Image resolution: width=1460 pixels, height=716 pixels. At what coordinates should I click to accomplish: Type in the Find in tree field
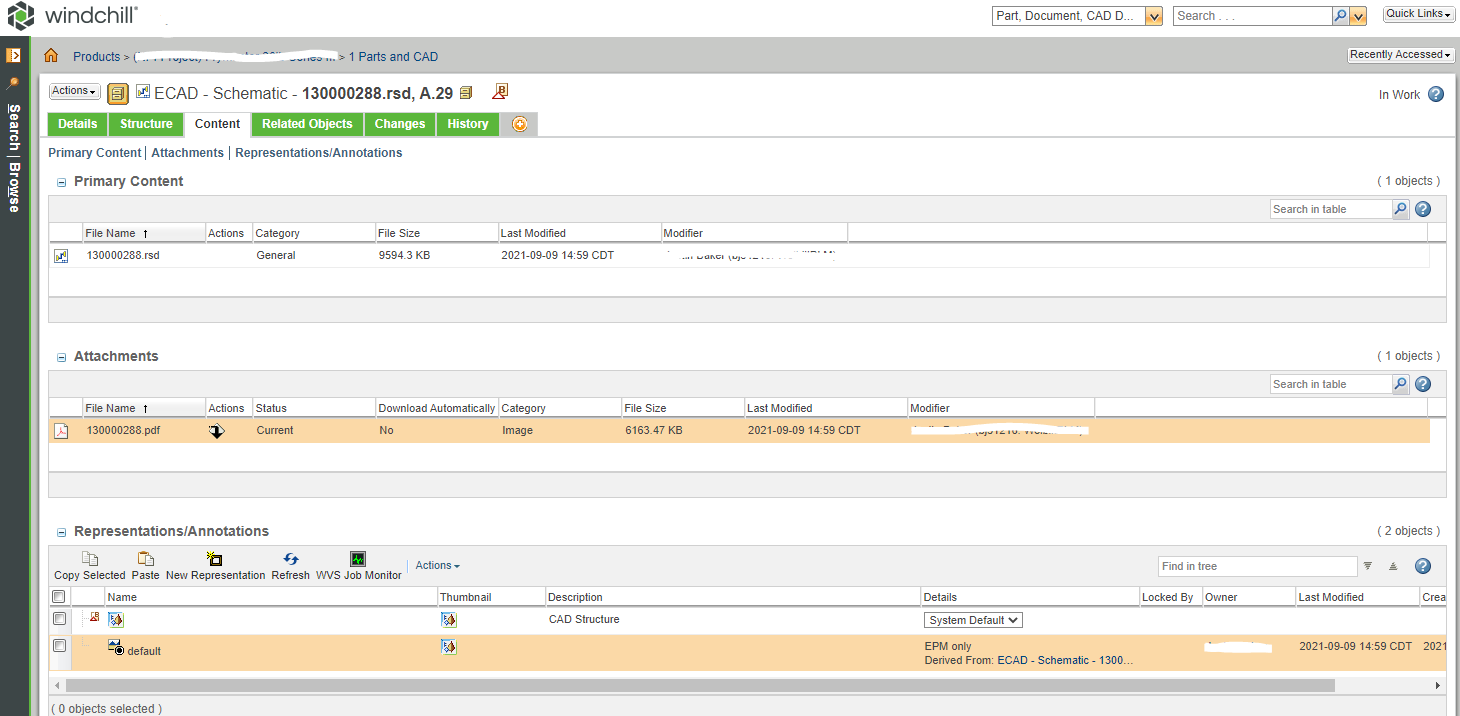pyautogui.click(x=1257, y=566)
